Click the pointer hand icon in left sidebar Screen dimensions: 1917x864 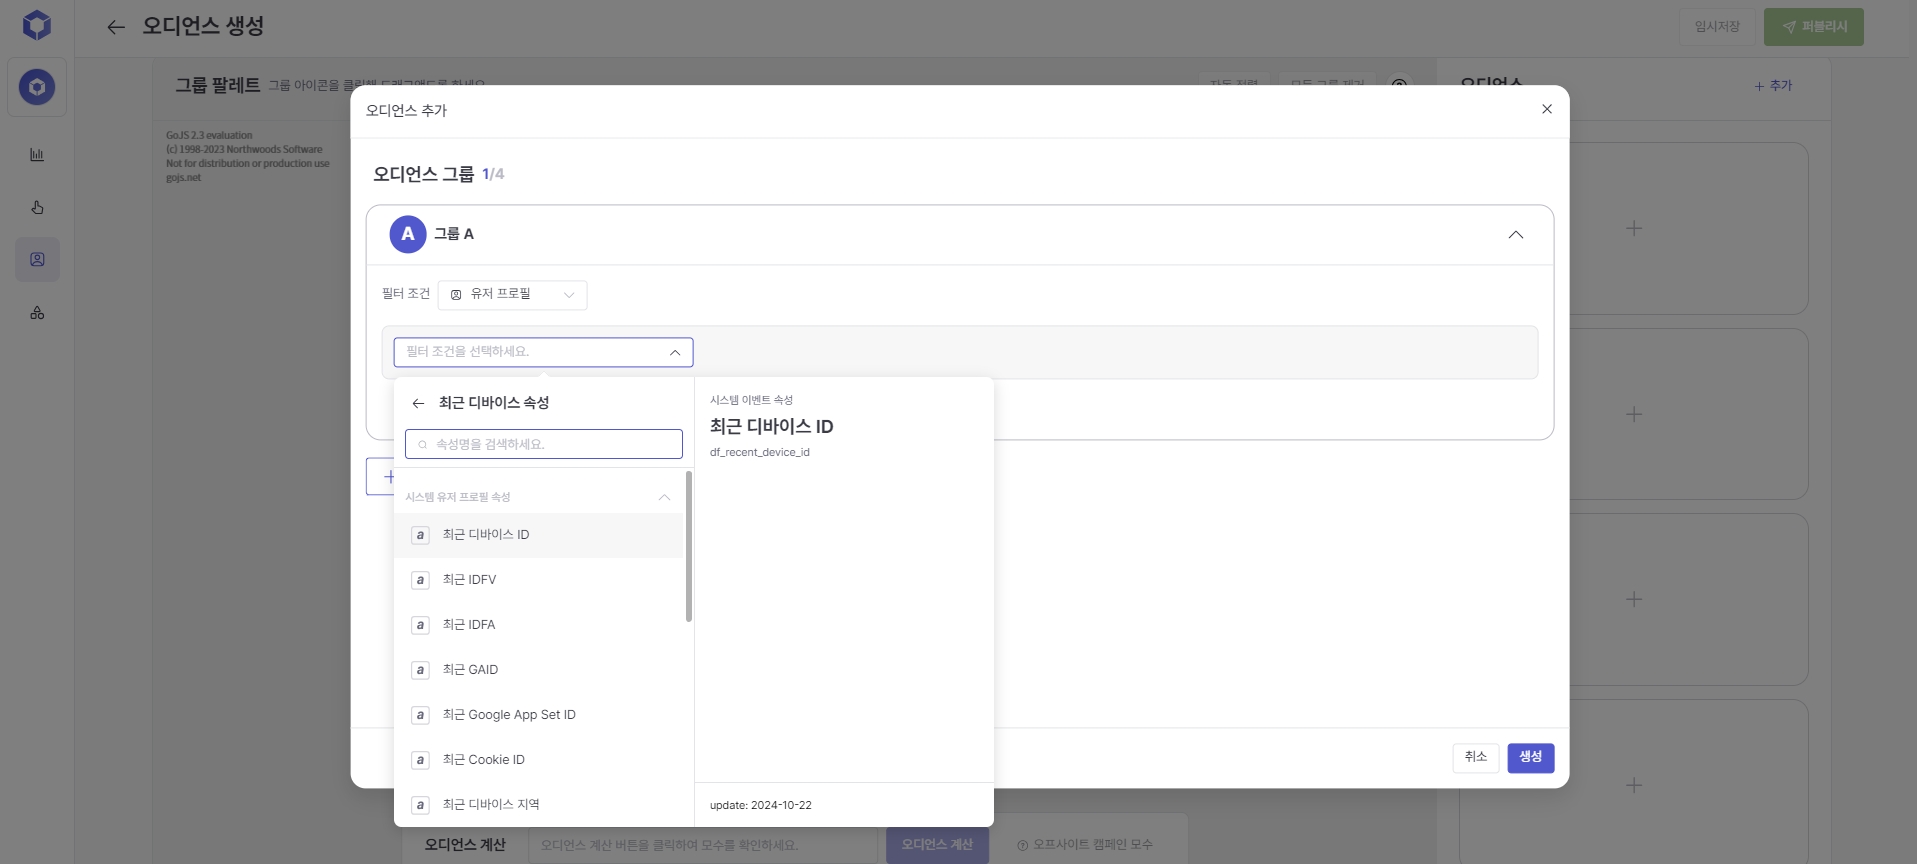(37, 207)
